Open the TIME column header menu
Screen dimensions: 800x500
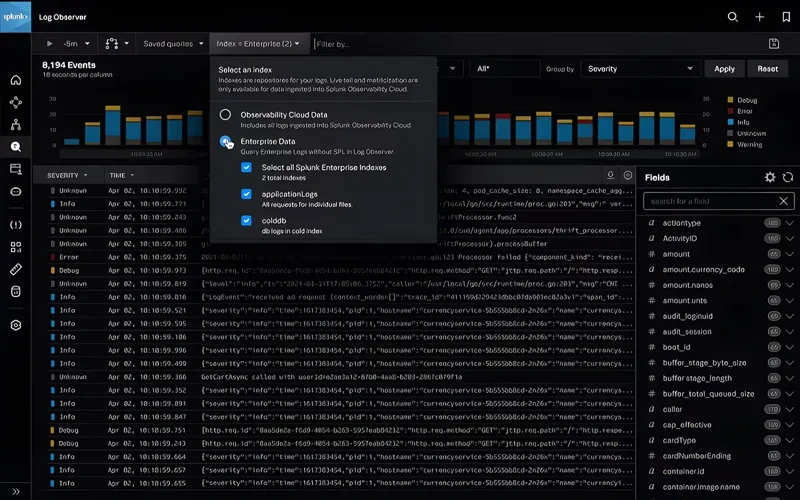click(x=121, y=176)
